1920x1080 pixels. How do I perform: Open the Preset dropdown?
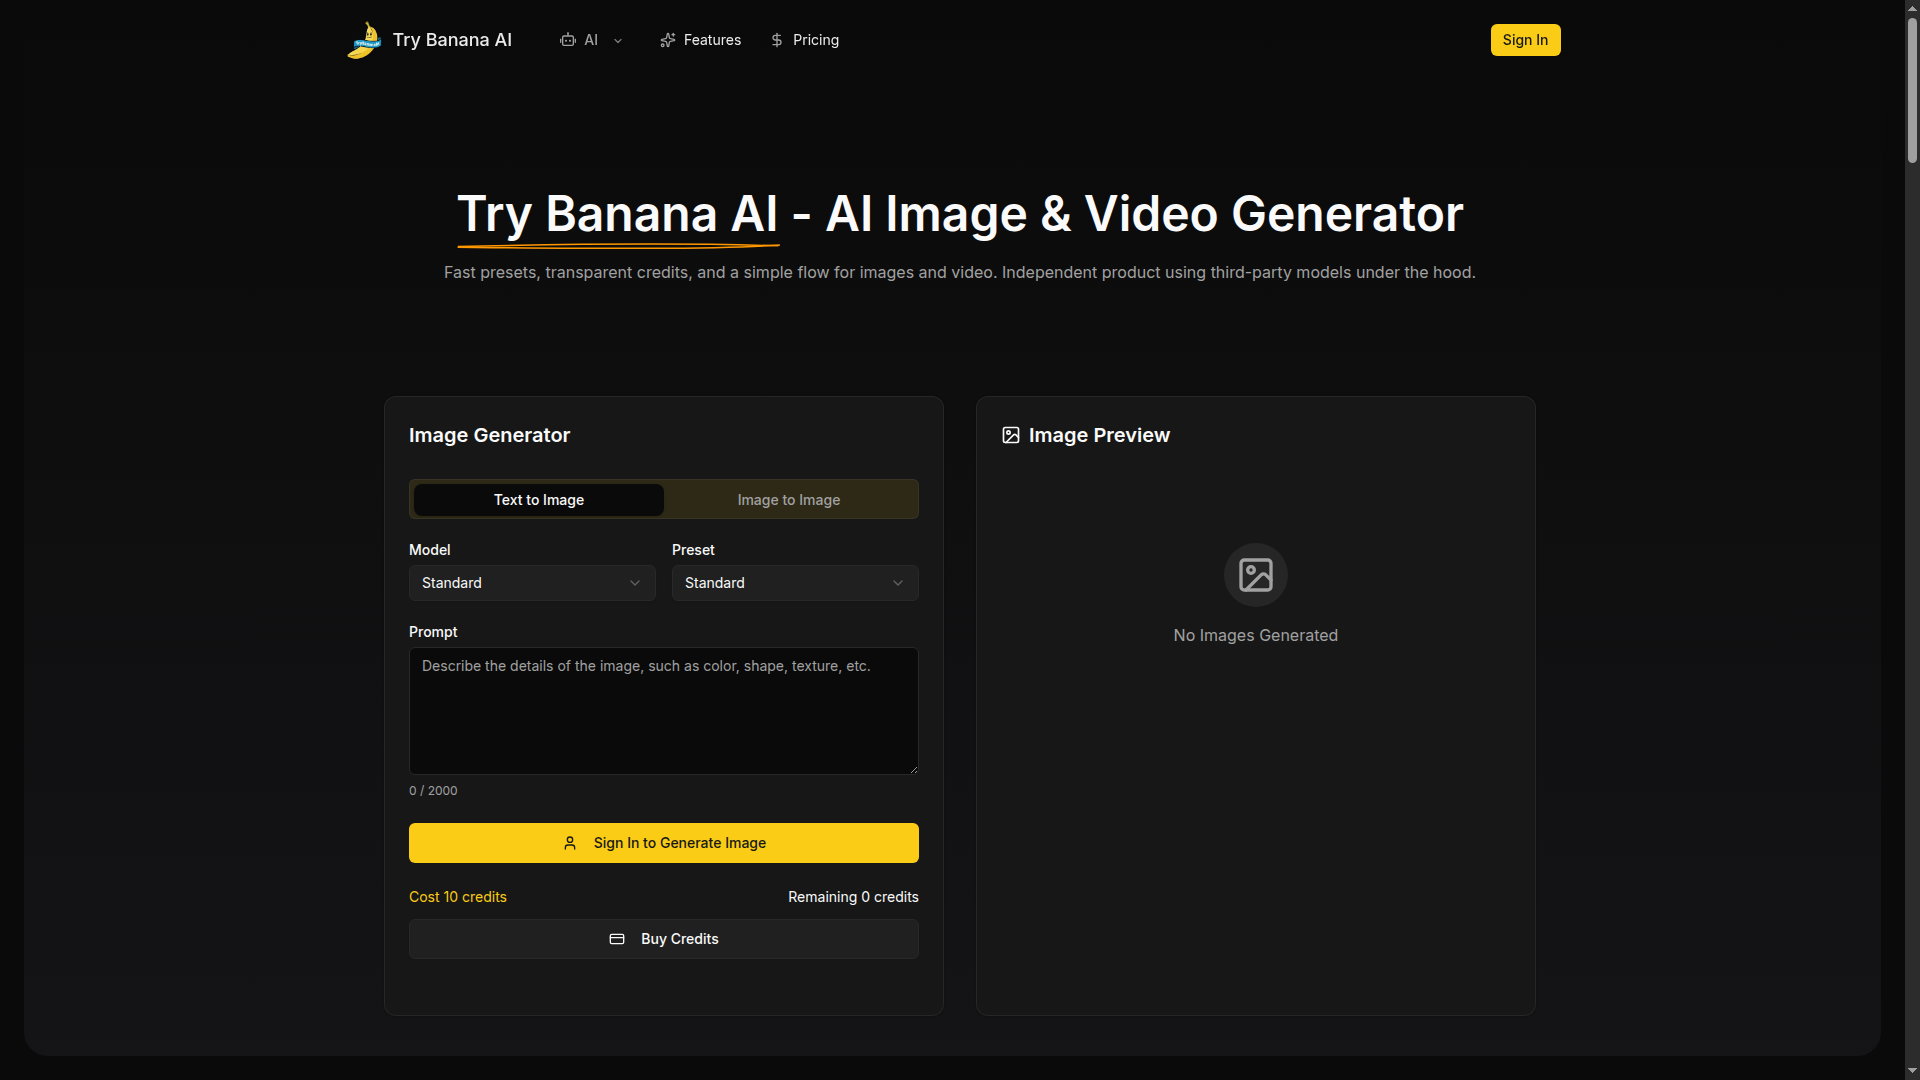[x=794, y=583]
